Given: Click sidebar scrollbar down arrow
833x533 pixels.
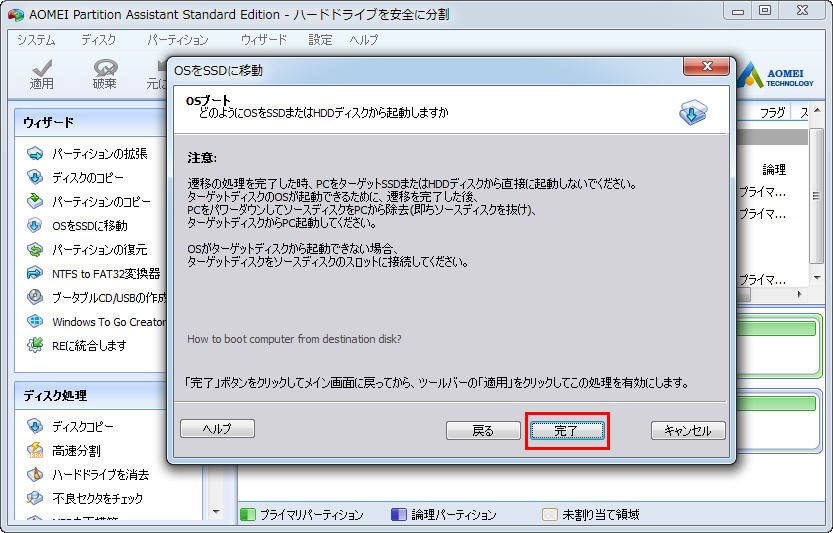Looking at the screenshot, I should coord(216,512).
